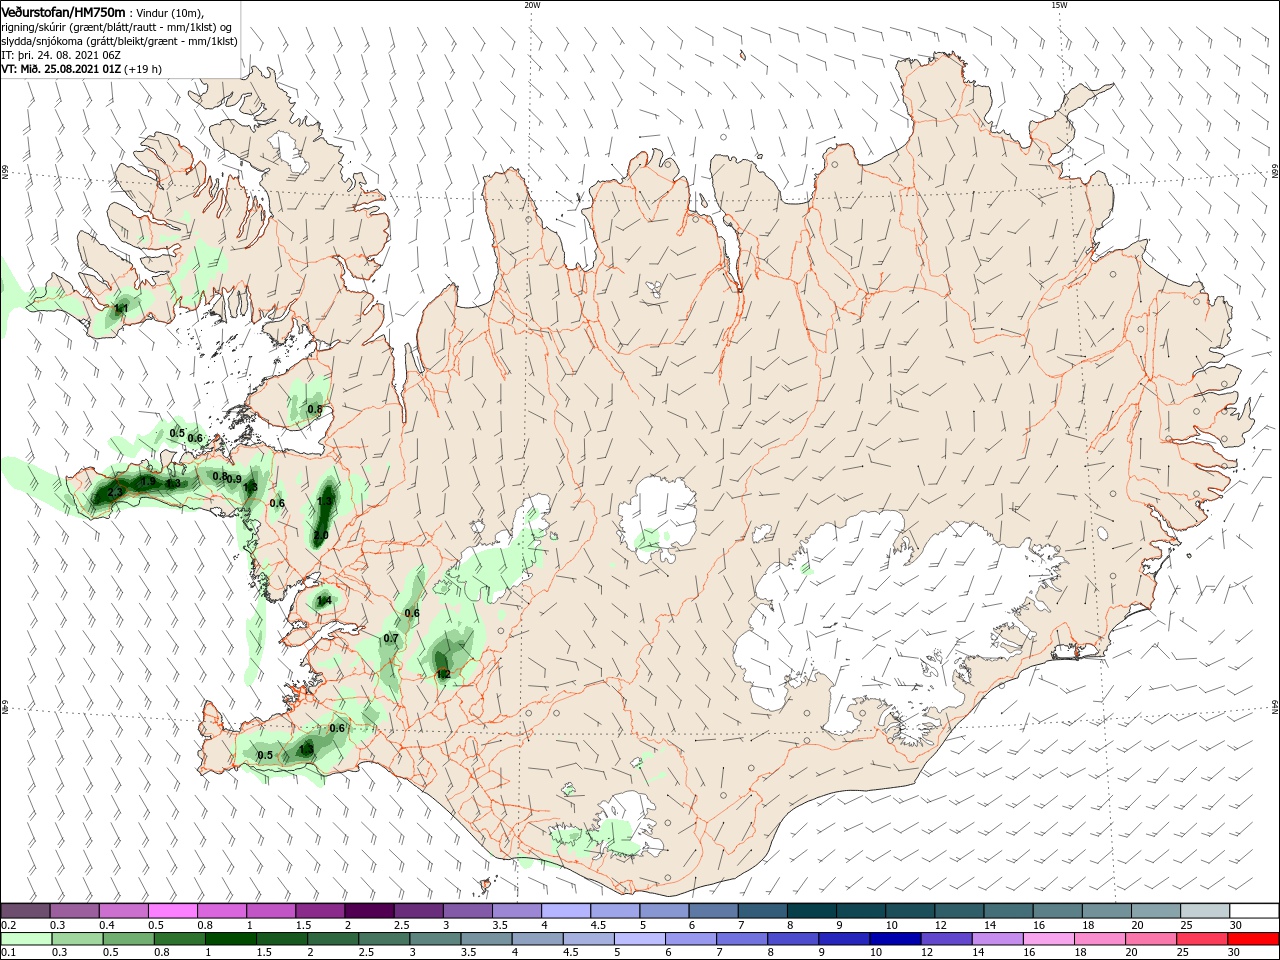Select the 2 grey-green swatch in lower legend row

pyautogui.click(x=333, y=939)
